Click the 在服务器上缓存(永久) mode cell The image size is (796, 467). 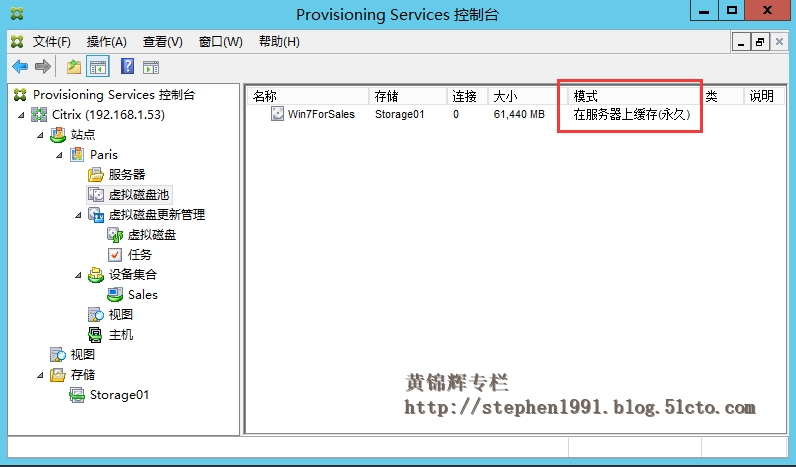click(x=632, y=114)
